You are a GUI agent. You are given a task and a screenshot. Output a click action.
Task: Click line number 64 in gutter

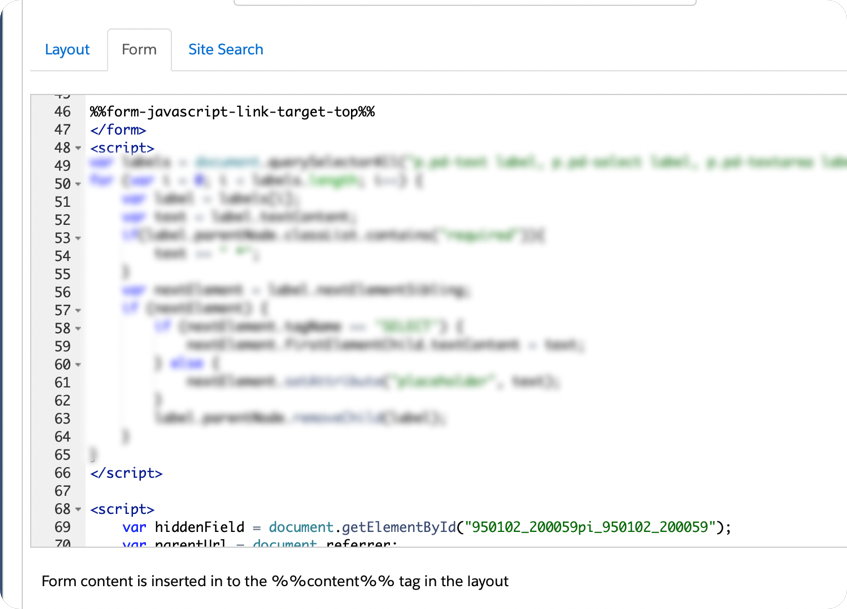click(63, 437)
